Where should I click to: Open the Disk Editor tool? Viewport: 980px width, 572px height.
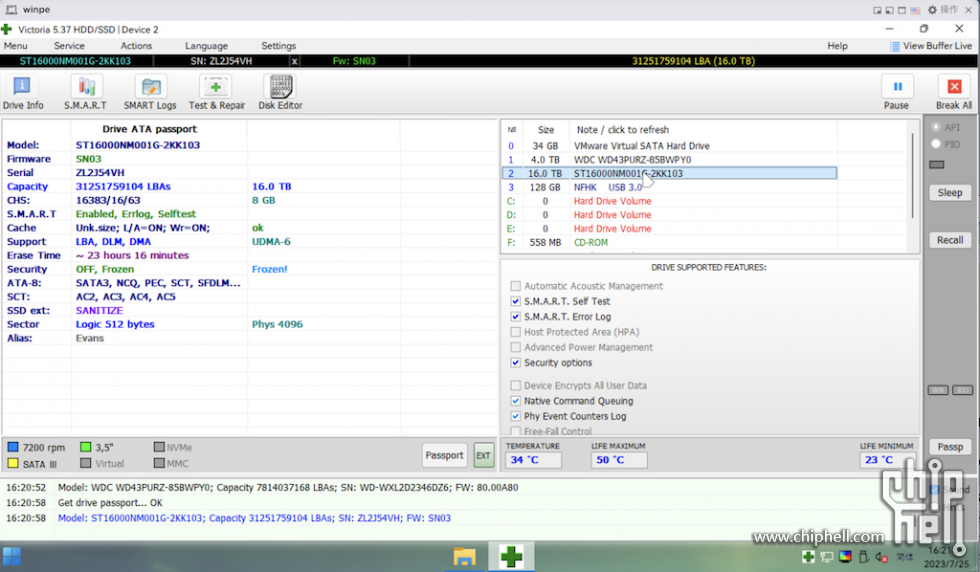[281, 93]
